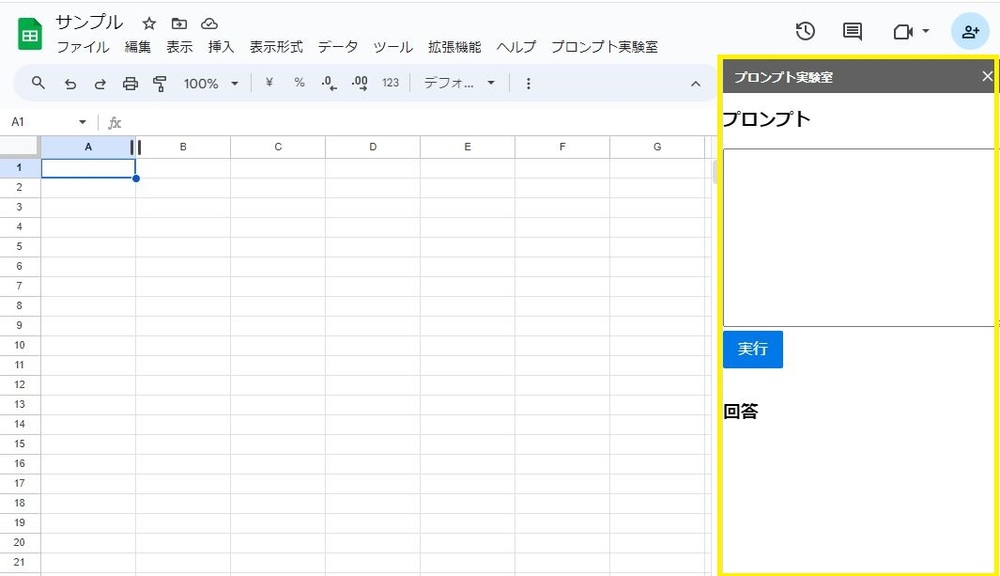Viewport: 1000px width, 576px height.
Task: Star the サンプル document
Action: click(x=149, y=24)
